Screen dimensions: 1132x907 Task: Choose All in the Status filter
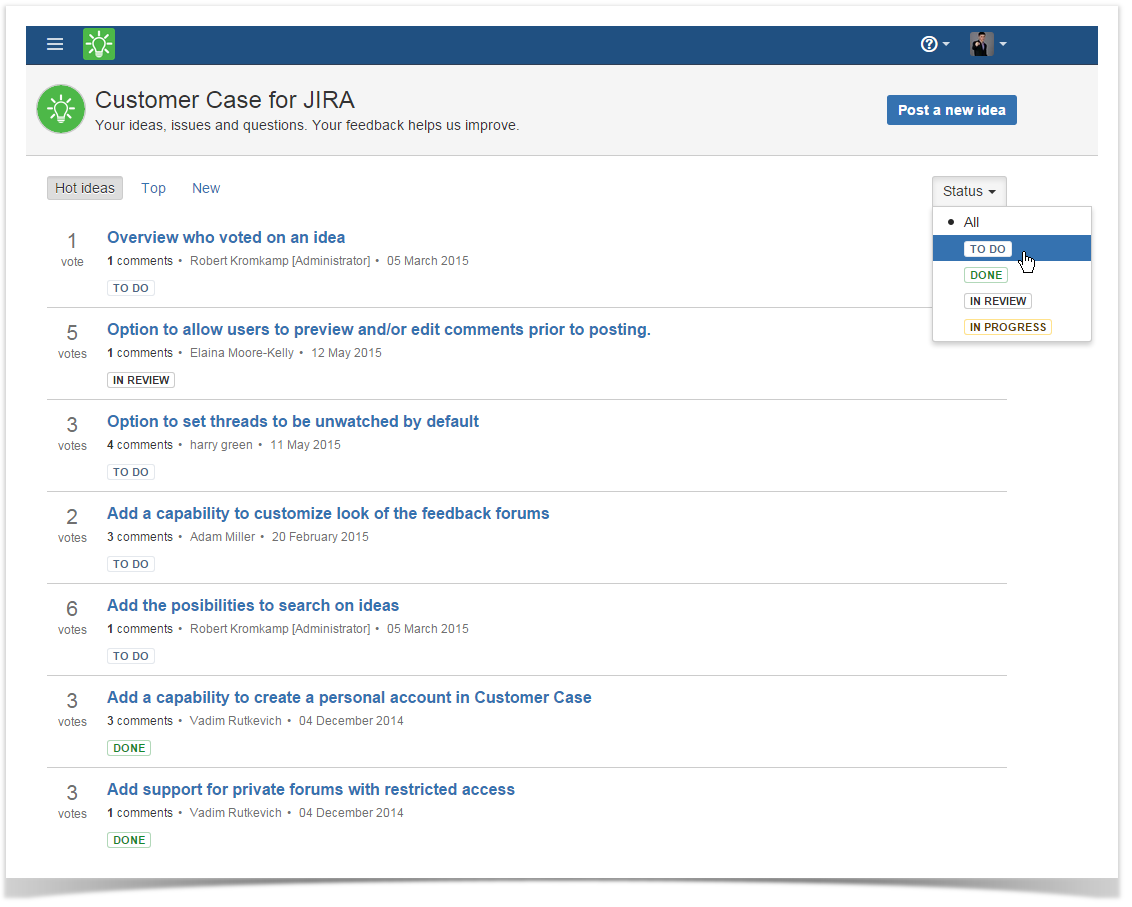1011,222
